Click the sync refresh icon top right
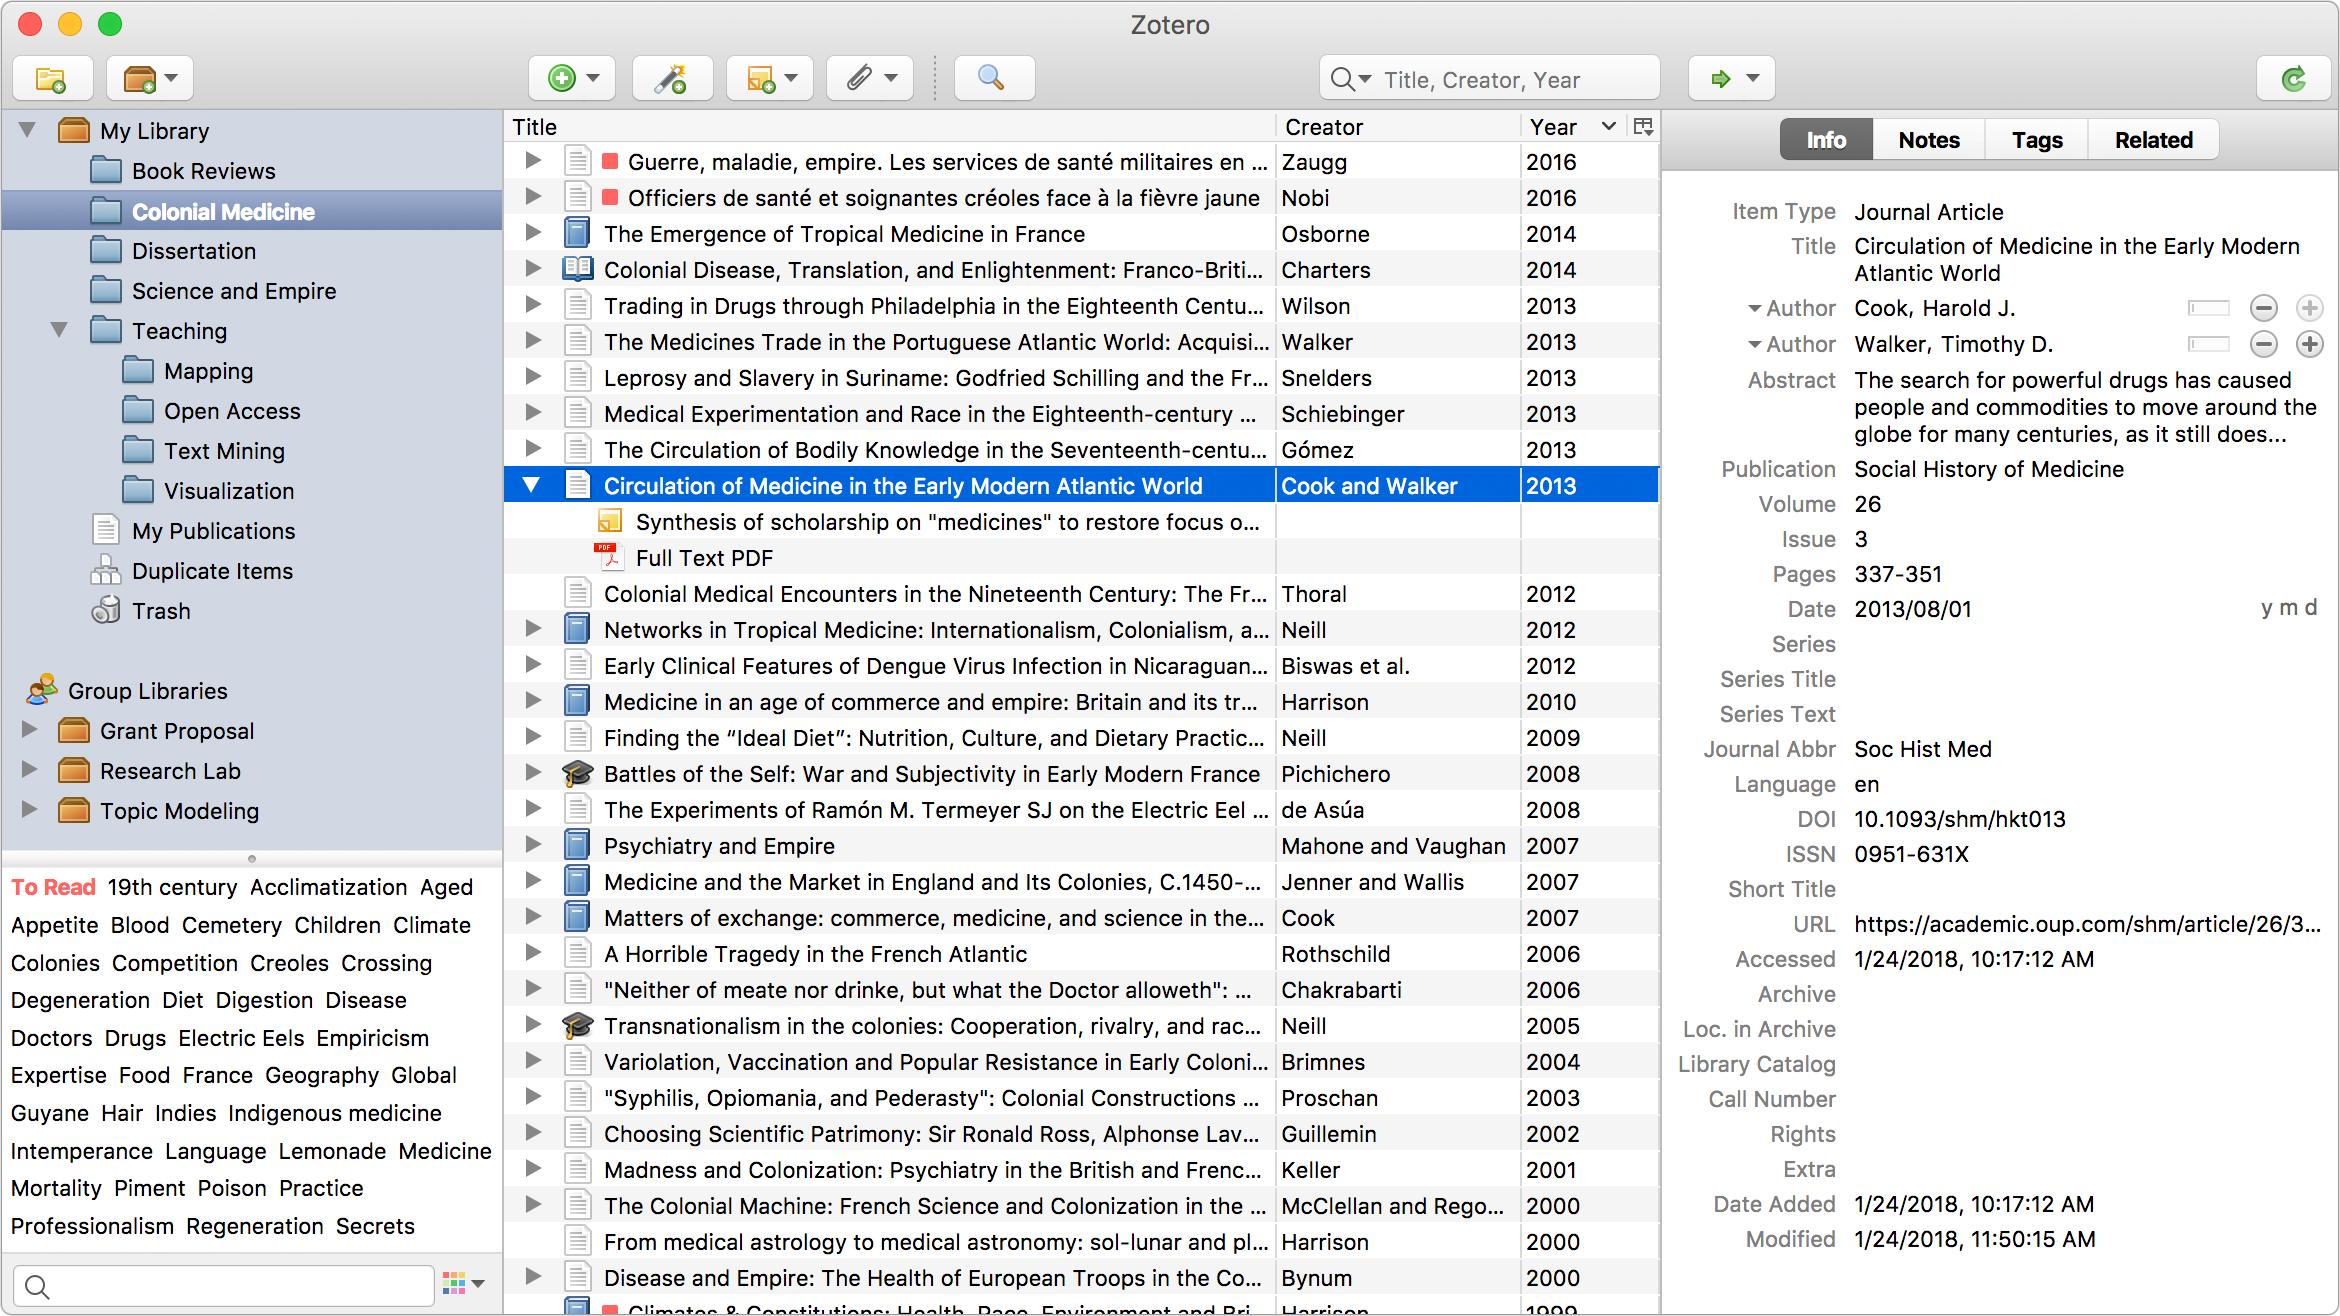The width and height of the screenshot is (2340, 1316). [x=2290, y=77]
